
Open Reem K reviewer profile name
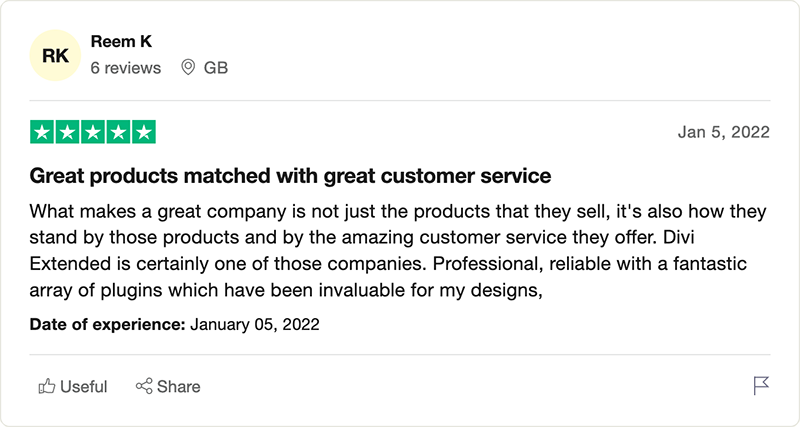click(x=121, y=41)
